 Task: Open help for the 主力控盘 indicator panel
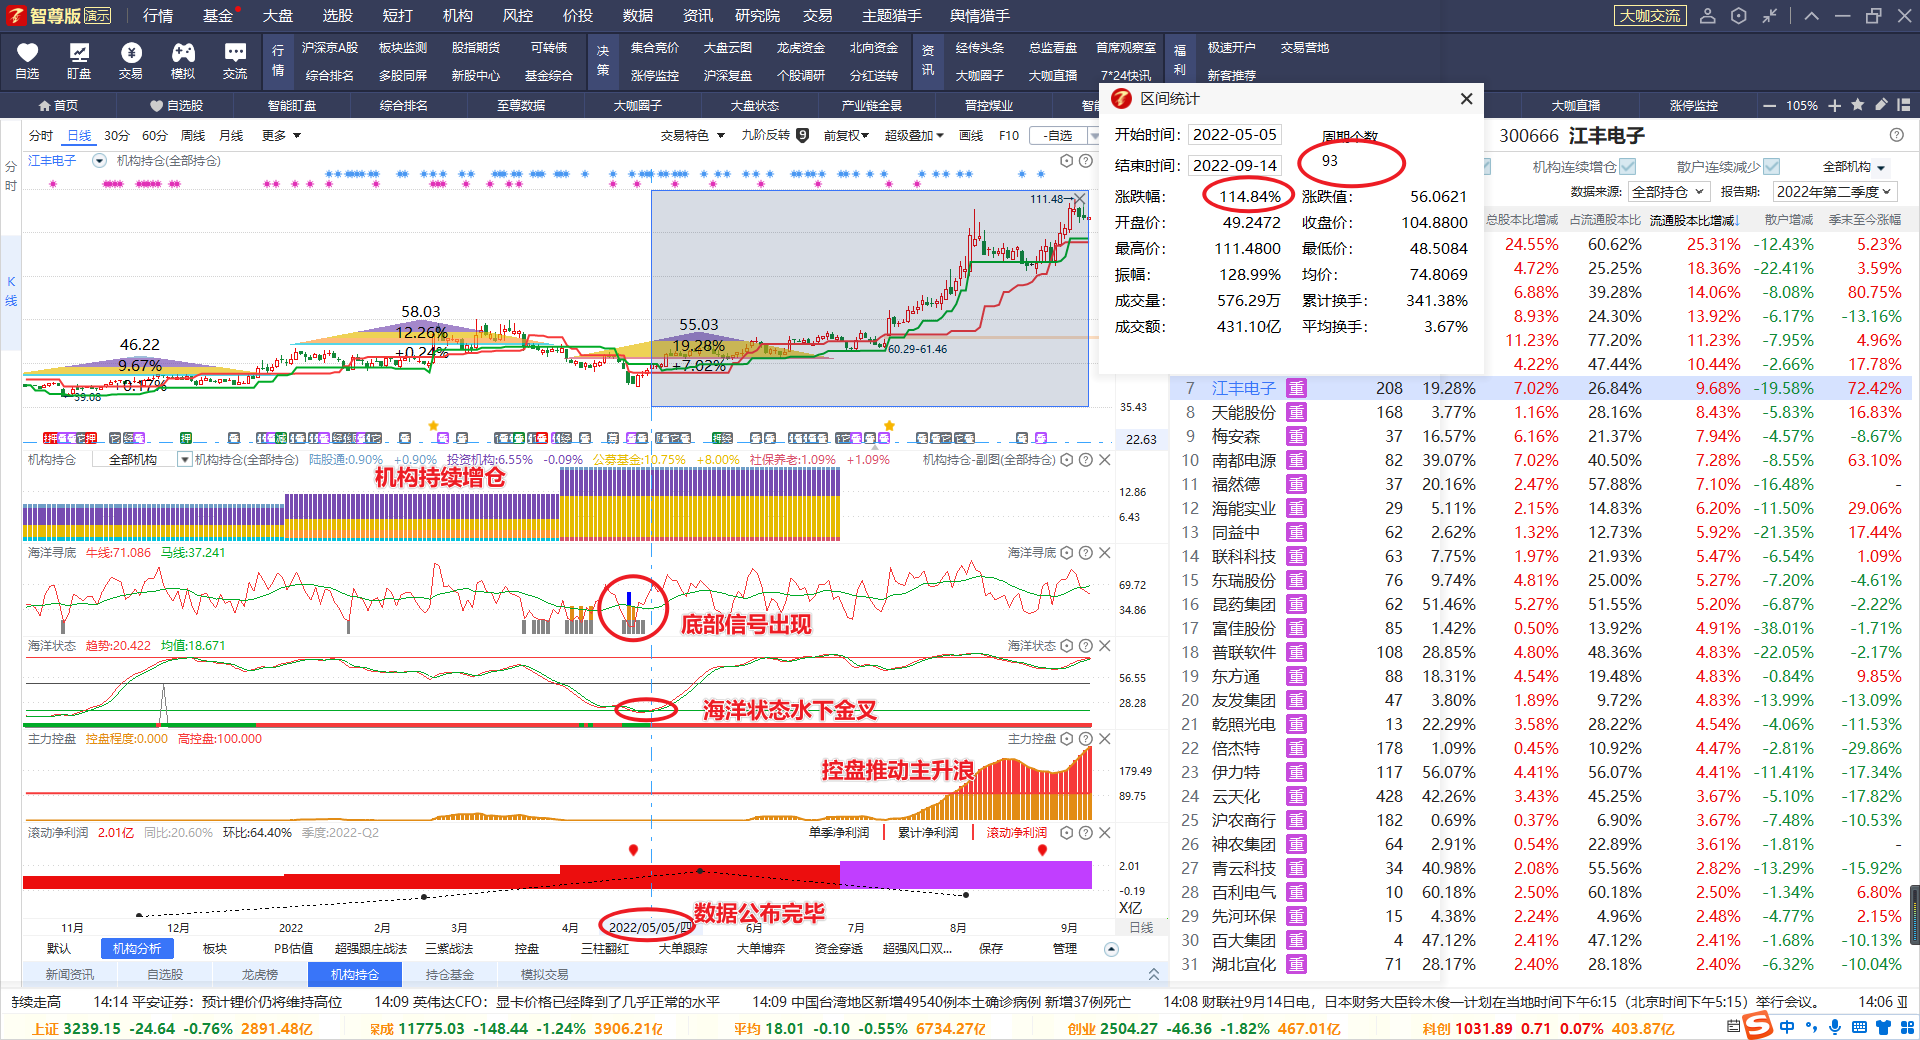point(1085,739)
